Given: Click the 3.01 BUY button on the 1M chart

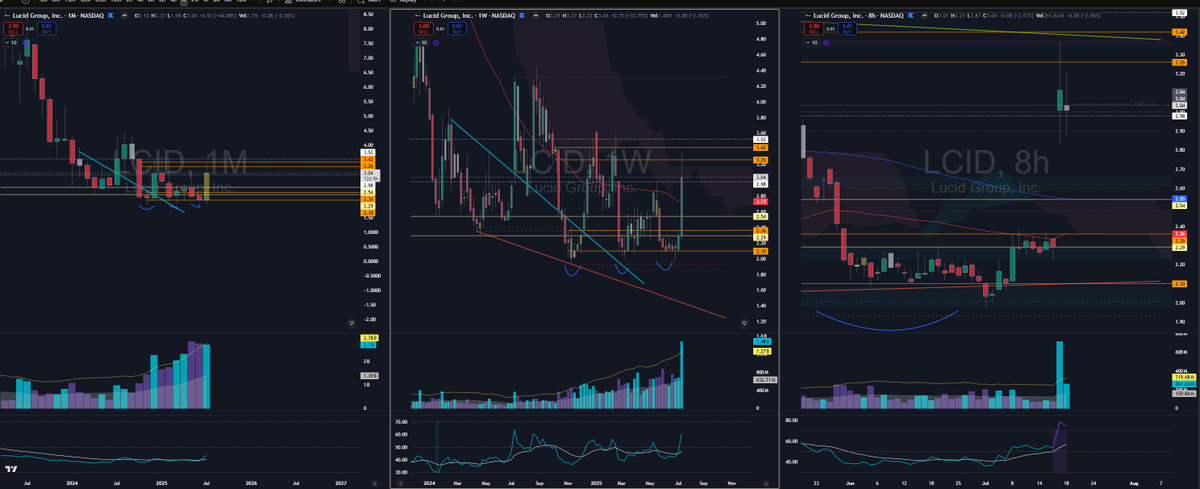Looking at the screenshot, I should (47, 28).
